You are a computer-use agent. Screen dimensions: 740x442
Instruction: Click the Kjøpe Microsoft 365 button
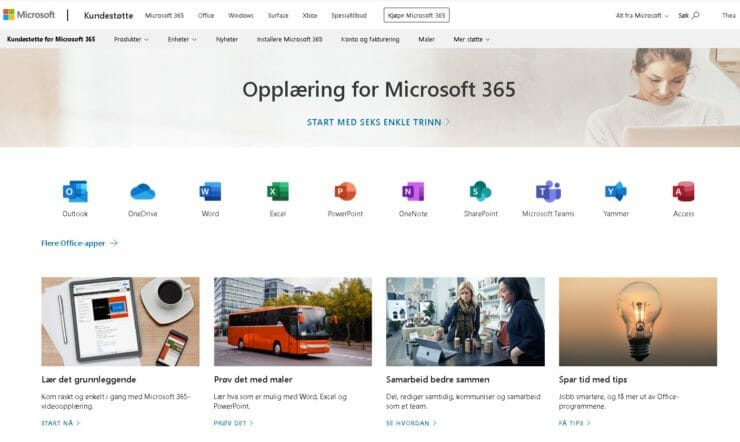coord(416,16)
